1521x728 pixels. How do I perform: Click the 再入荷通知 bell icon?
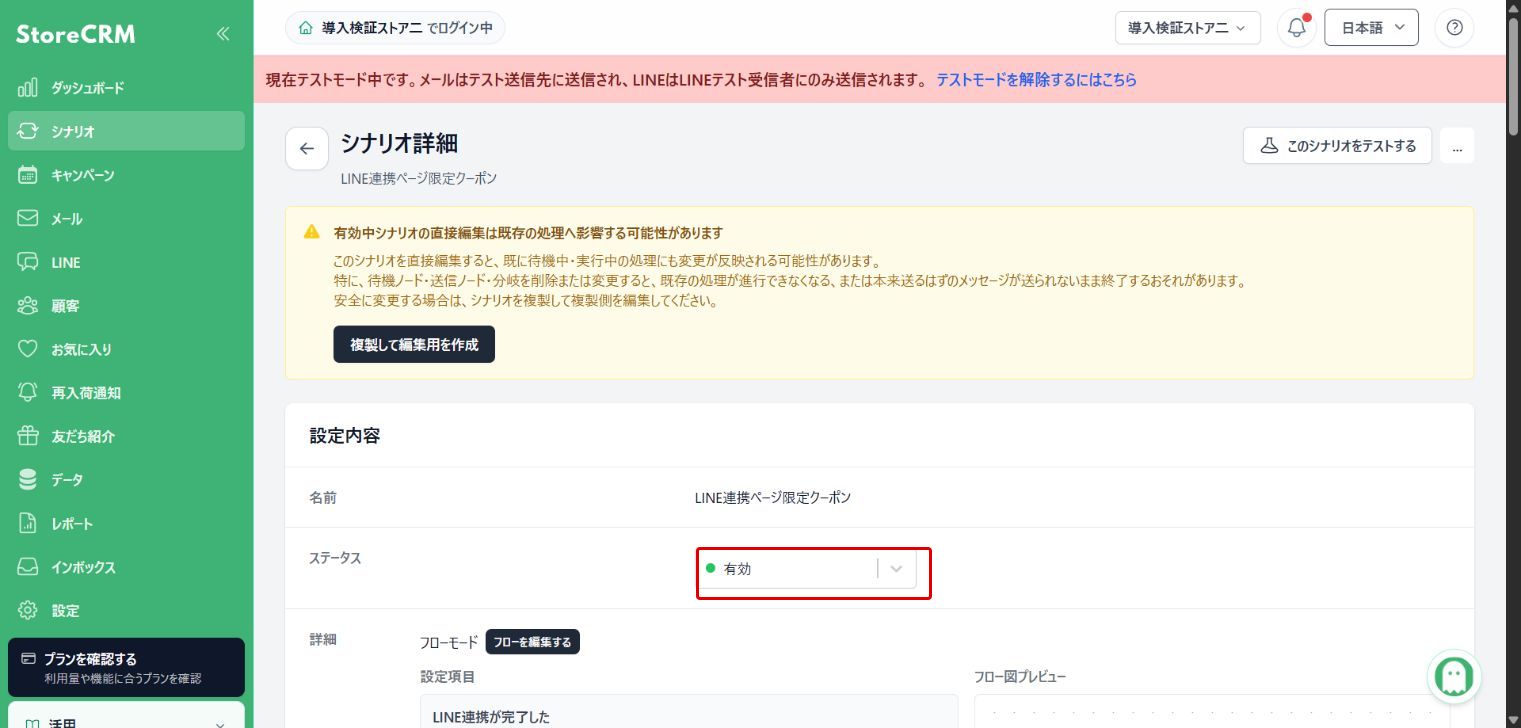[x=28, y=393]
